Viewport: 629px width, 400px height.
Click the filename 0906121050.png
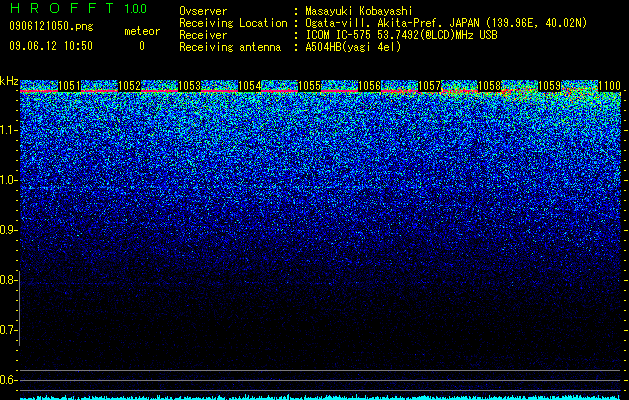coord(51,26)
